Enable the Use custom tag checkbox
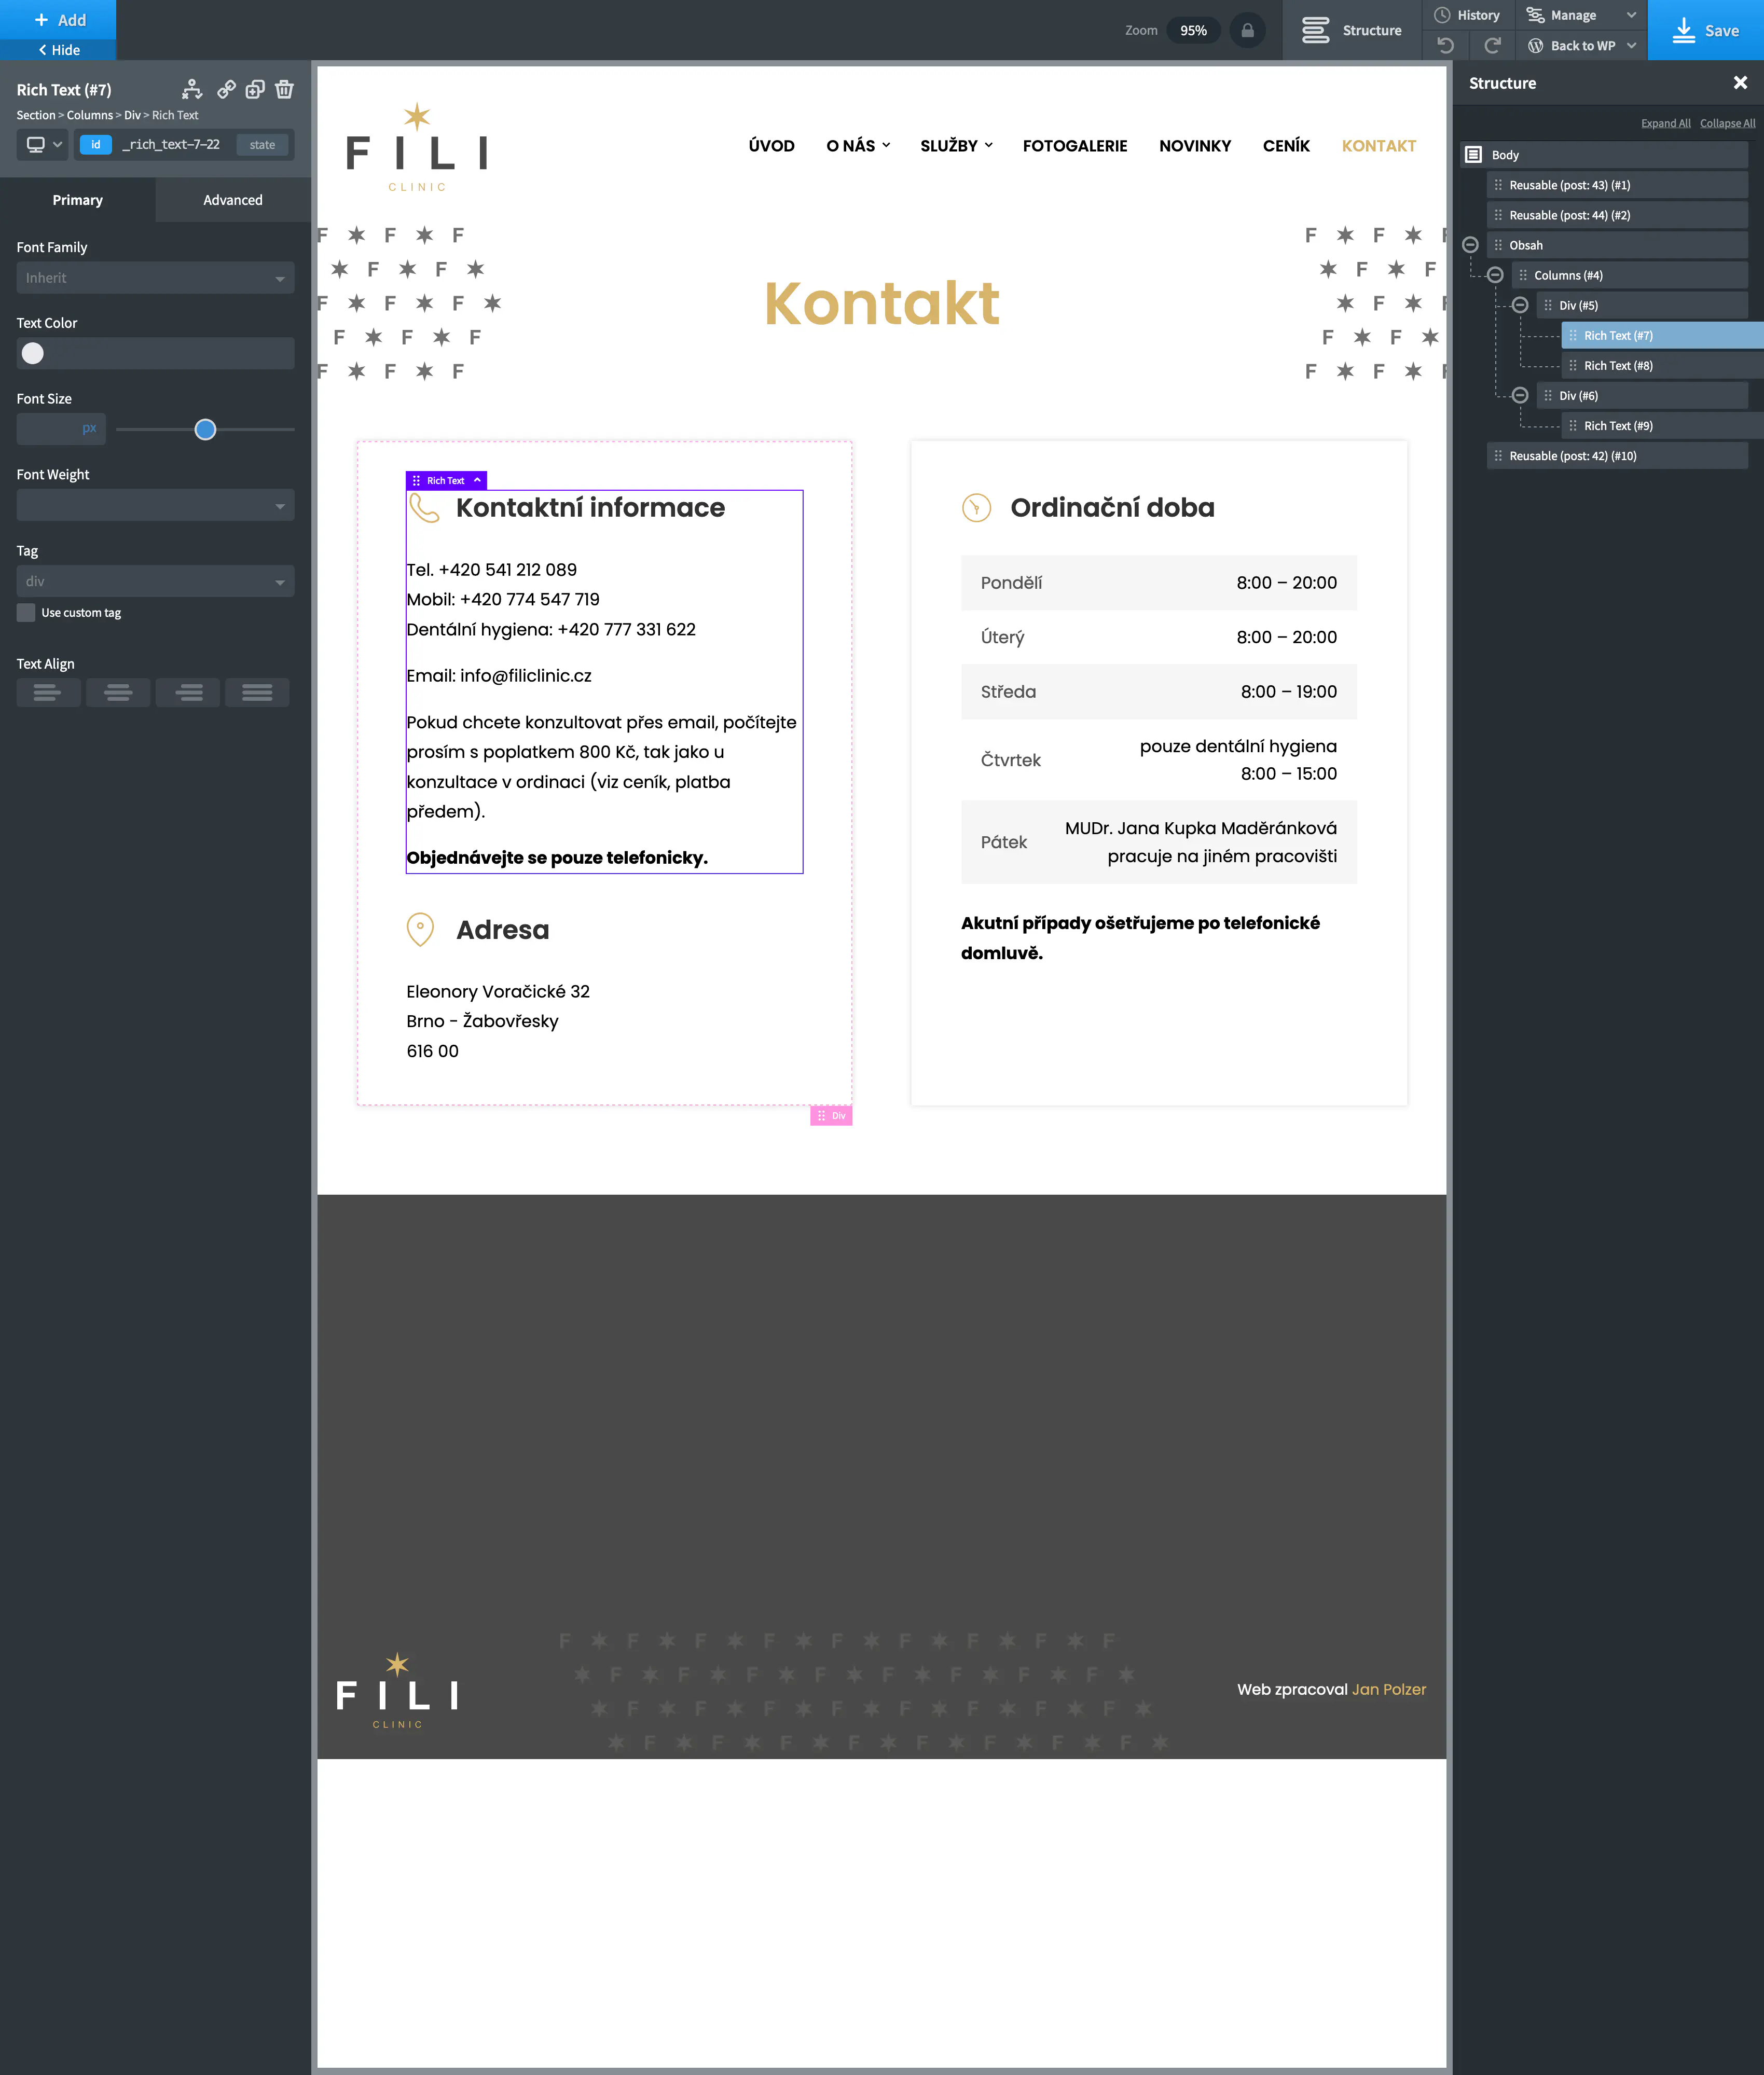This screenshot has width=1764, height=2075. pyautogui.click(x=26, y=612)
